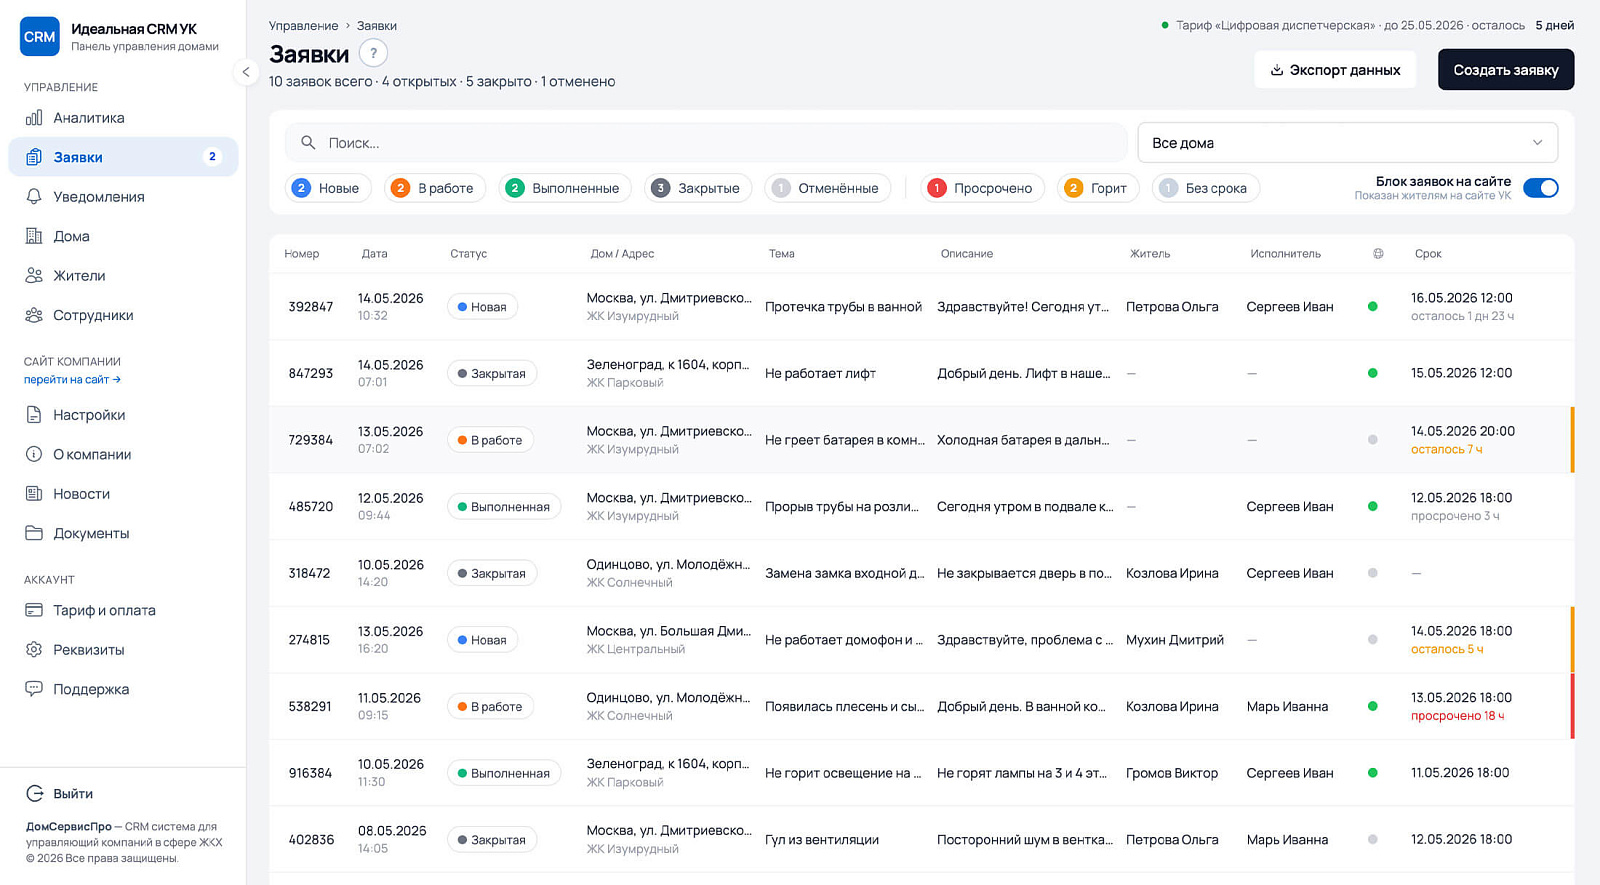Click the Жители people icon
The height and width of the screenshot is (885, 1600).
(x=34, y=276)
